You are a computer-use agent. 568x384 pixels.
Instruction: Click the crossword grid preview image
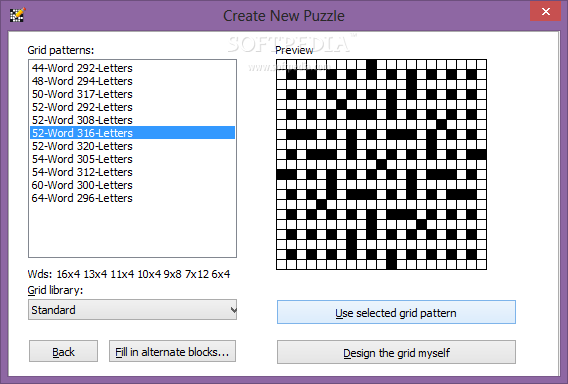click(381, 164)
